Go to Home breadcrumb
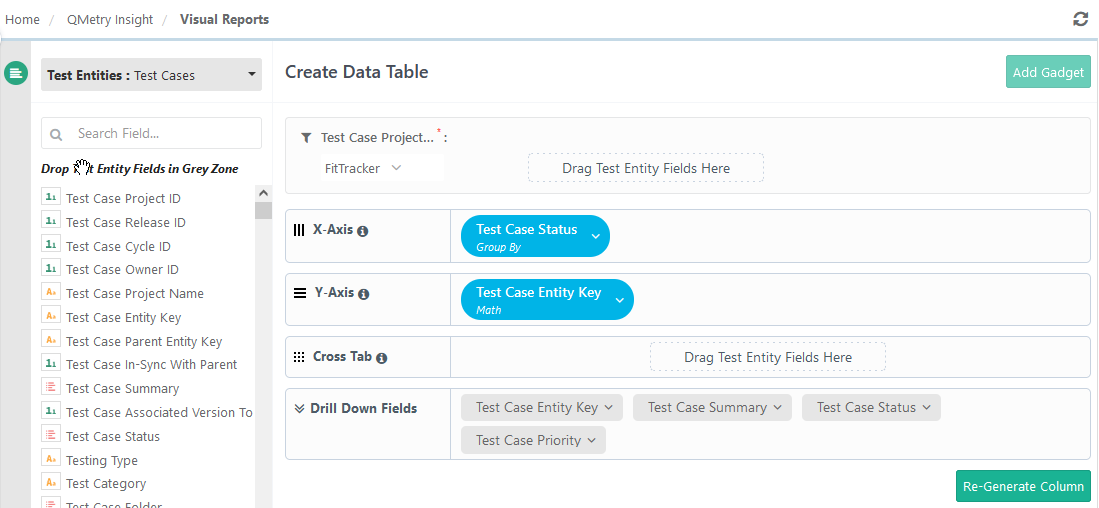This screenshot has height=508, width=1099. [x=22, y=19]
